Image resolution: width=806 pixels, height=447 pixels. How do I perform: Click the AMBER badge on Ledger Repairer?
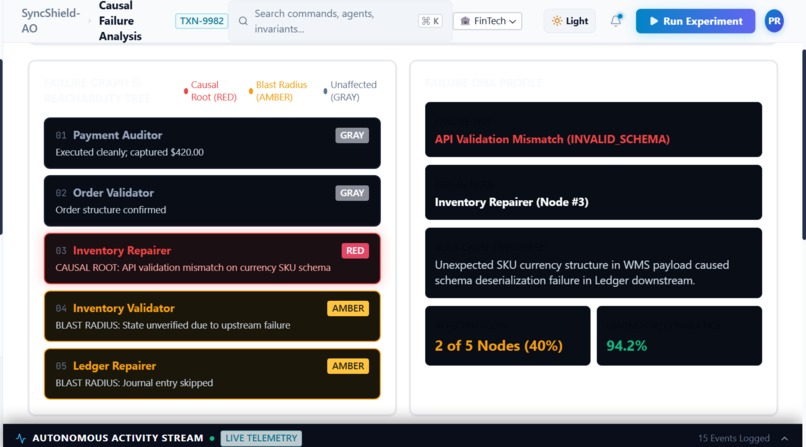[348, 366]
